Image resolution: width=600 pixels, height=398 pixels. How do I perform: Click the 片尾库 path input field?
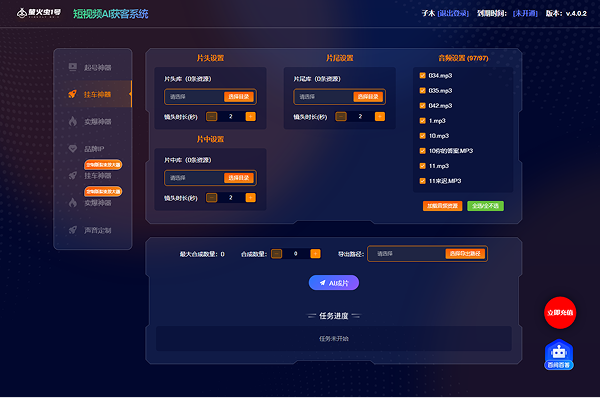(323, 97)
